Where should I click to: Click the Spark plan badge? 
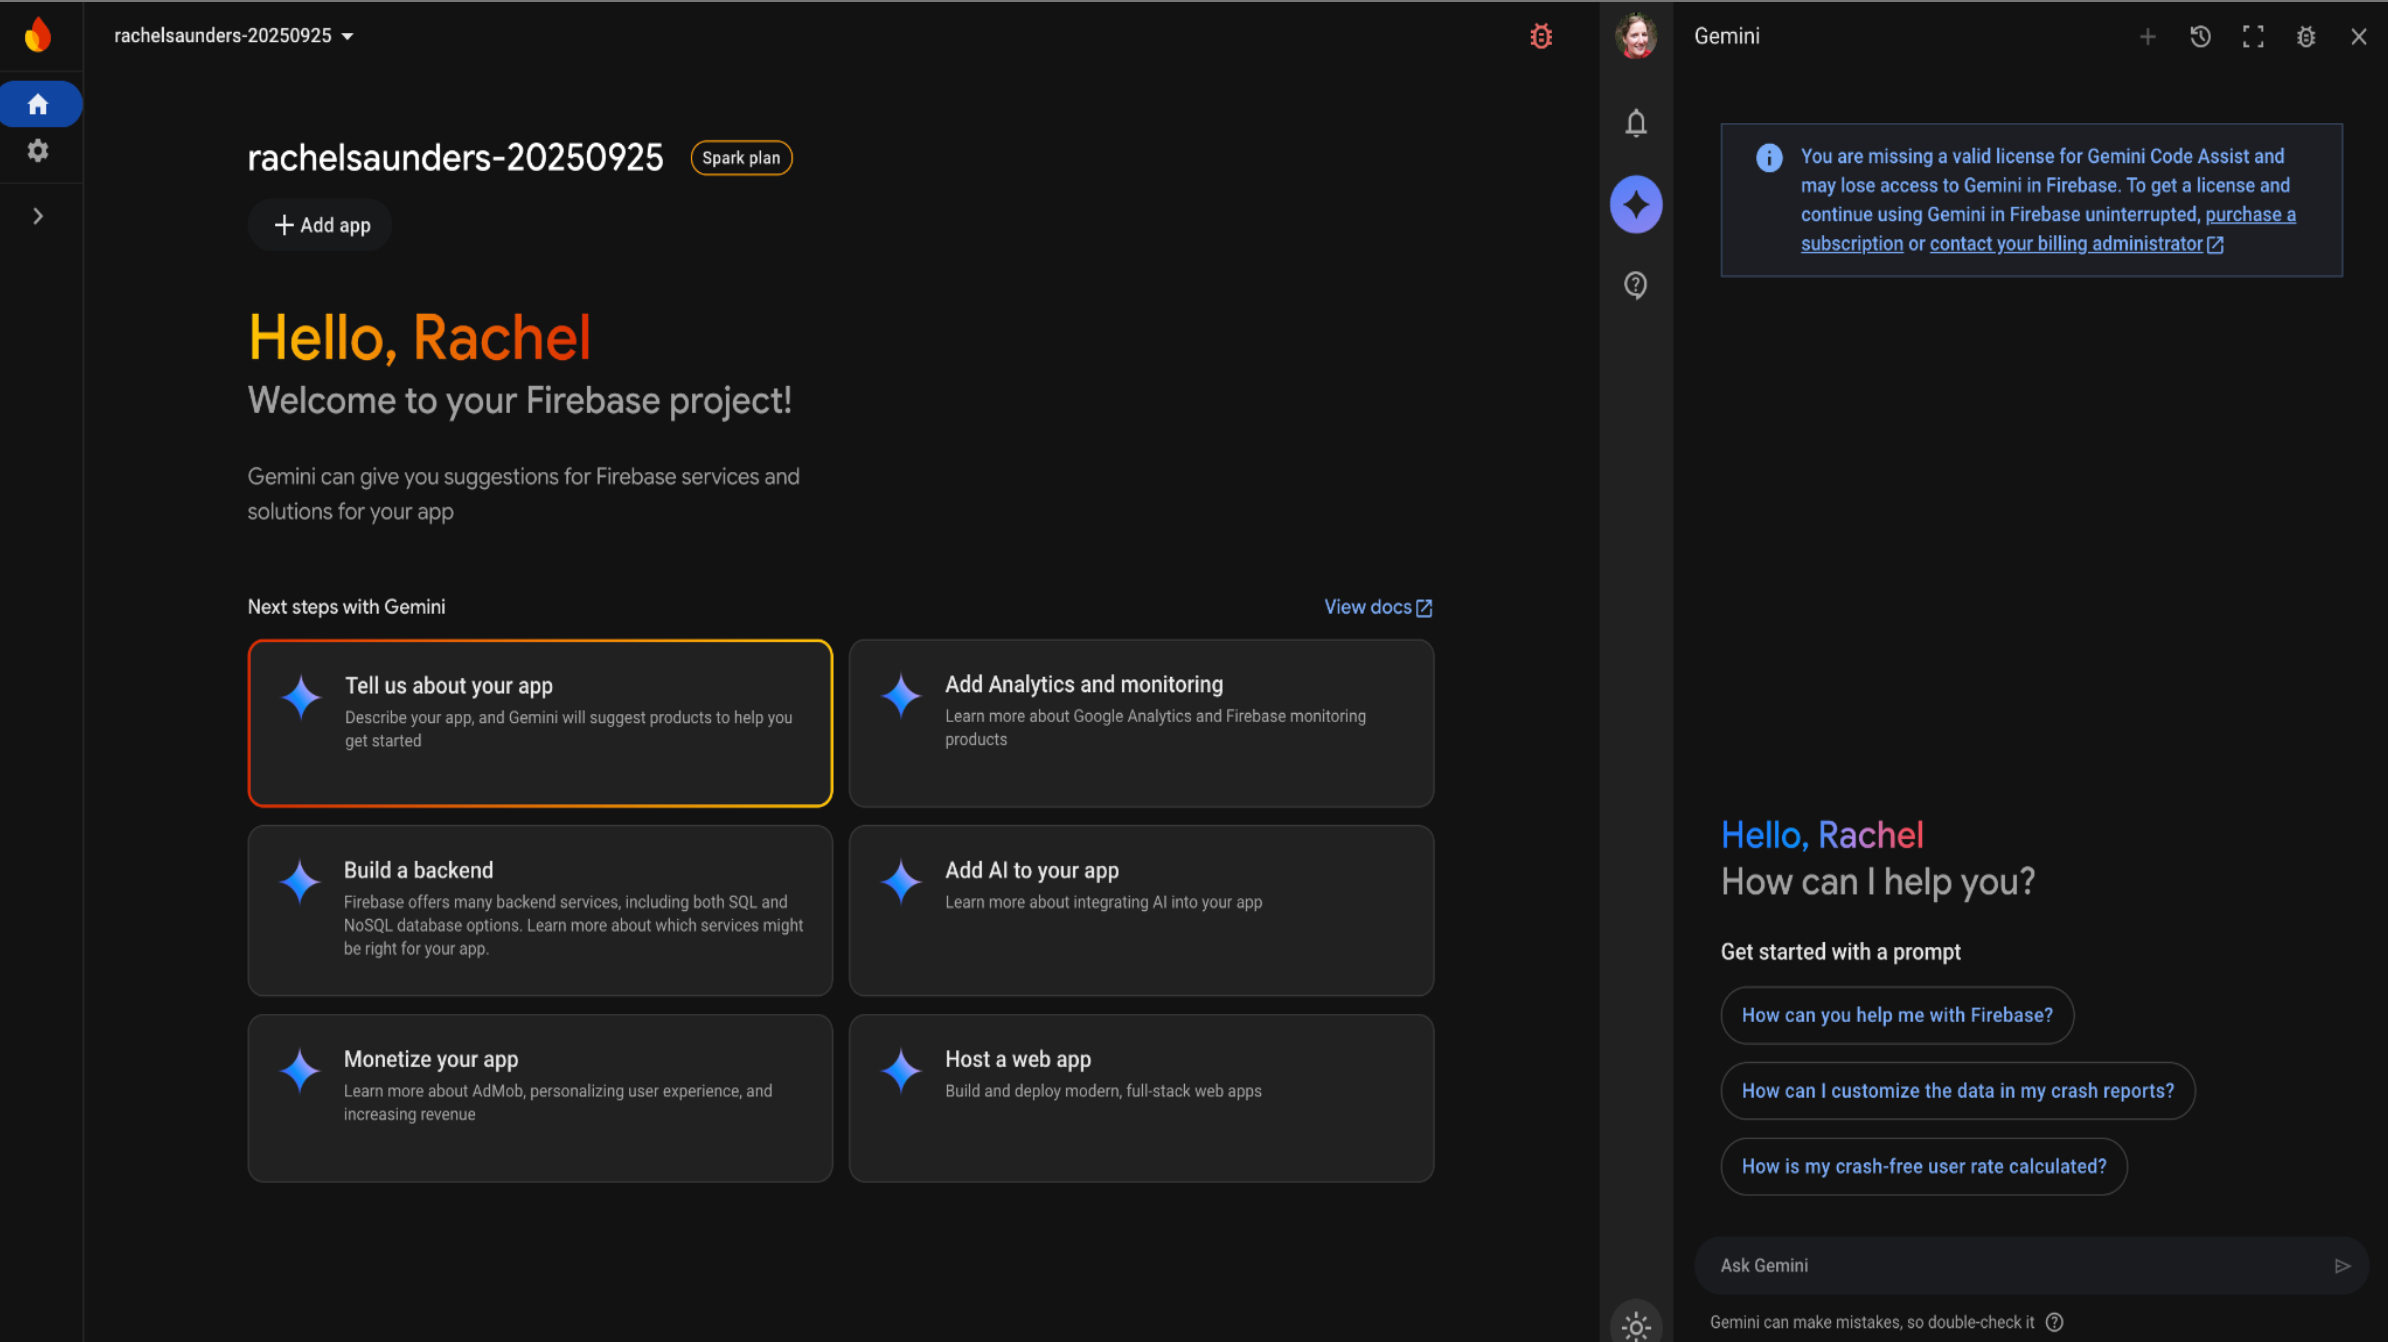(741, 158)
